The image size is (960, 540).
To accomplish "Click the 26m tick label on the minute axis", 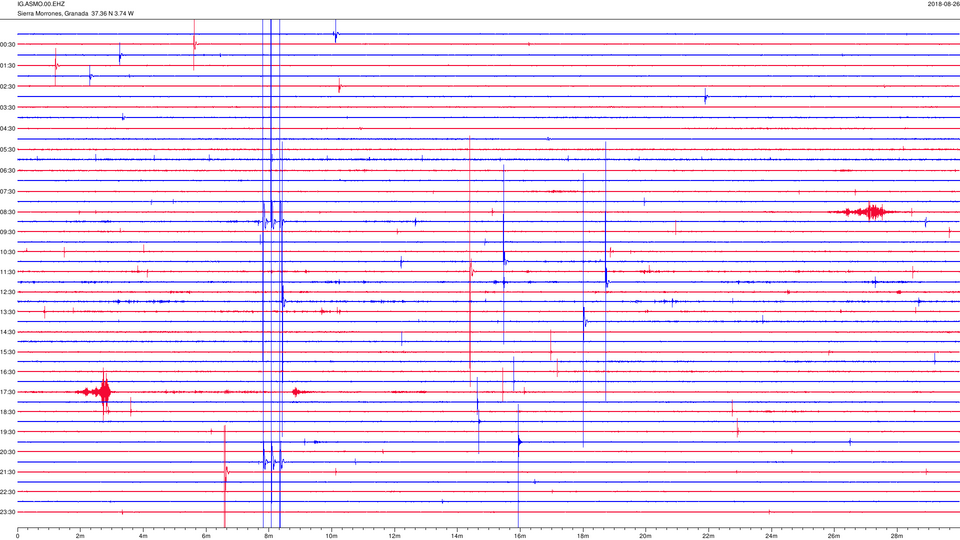I will pos(834,536).
